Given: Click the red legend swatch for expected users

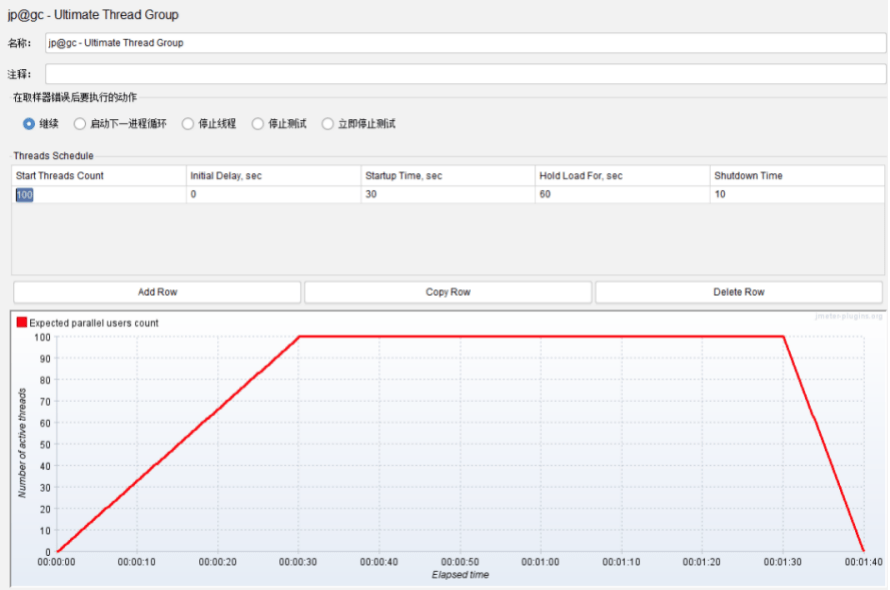Looking at the screenshot, I should 22,322.
